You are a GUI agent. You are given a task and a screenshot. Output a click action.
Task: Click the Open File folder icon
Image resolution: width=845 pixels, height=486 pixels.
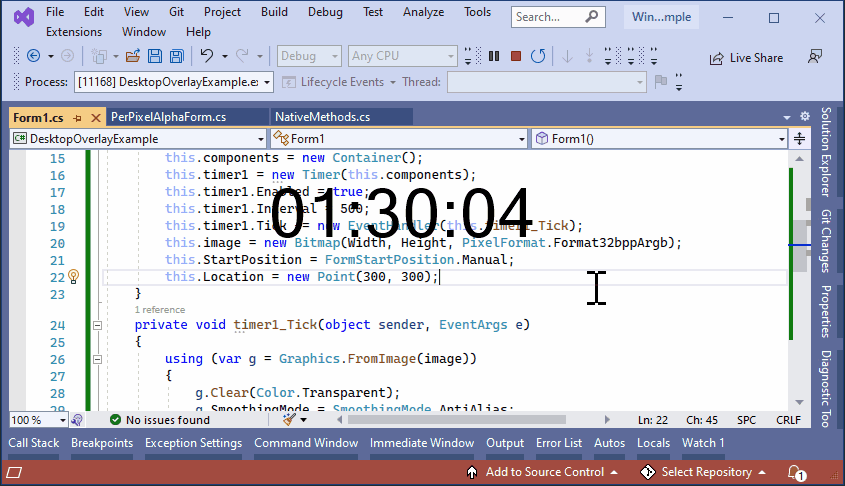(133, 55)
